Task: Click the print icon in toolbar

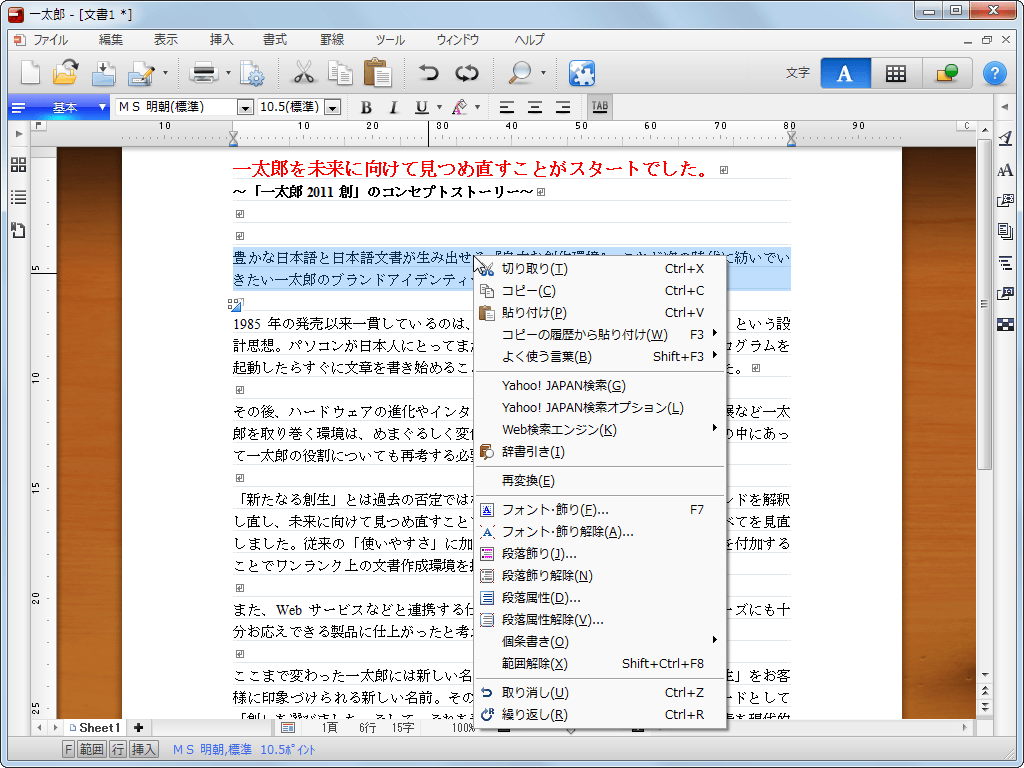Action: pos(204,72)
